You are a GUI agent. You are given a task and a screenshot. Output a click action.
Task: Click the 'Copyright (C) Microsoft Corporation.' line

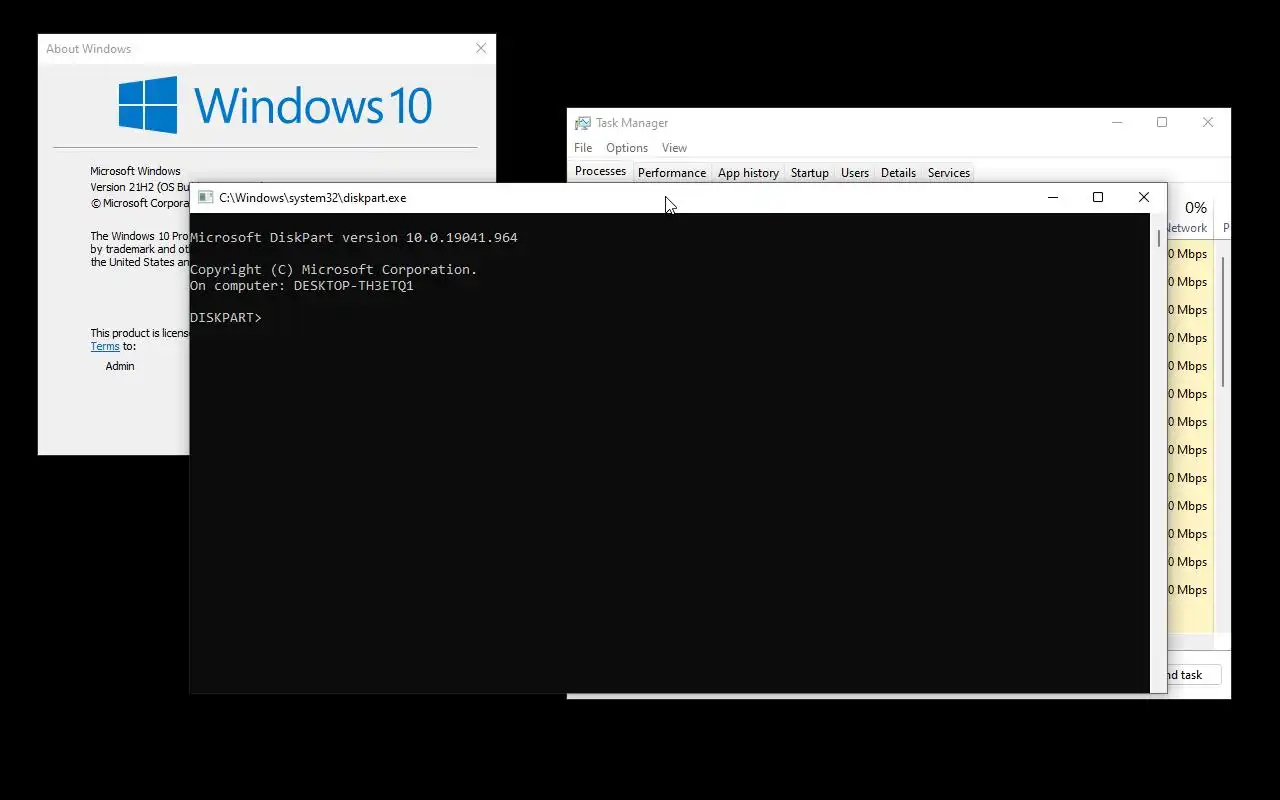[x=334, y=270]
